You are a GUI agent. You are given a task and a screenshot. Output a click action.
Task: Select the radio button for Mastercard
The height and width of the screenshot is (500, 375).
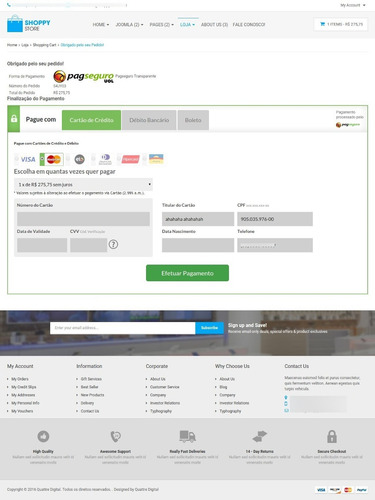pyautogui.click(x=42, y=159)
